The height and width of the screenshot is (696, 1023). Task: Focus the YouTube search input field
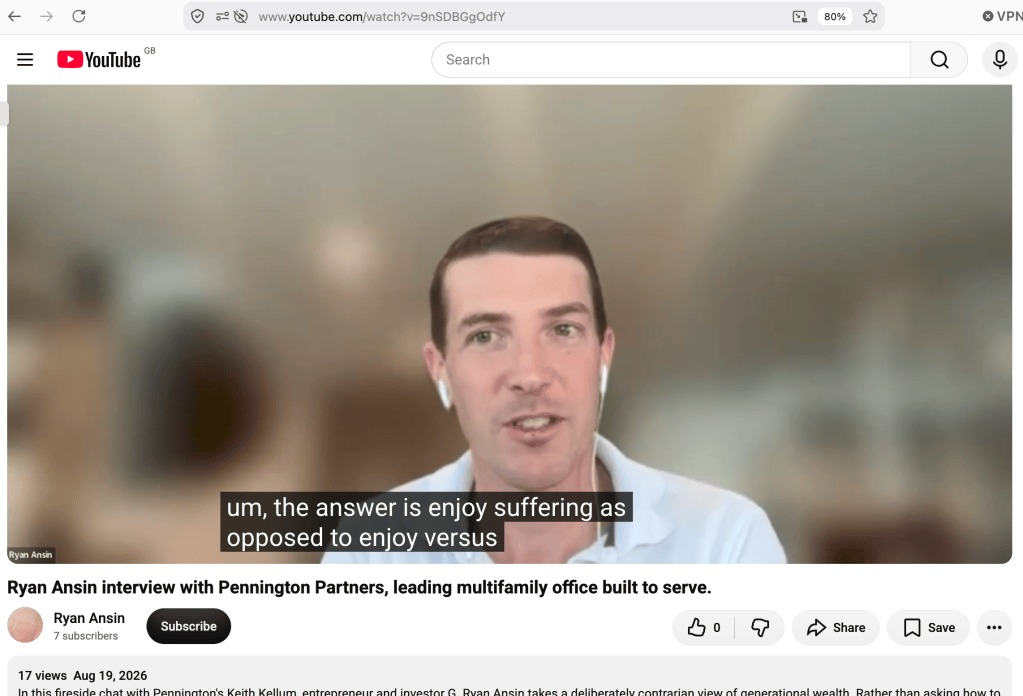[671, 59]
